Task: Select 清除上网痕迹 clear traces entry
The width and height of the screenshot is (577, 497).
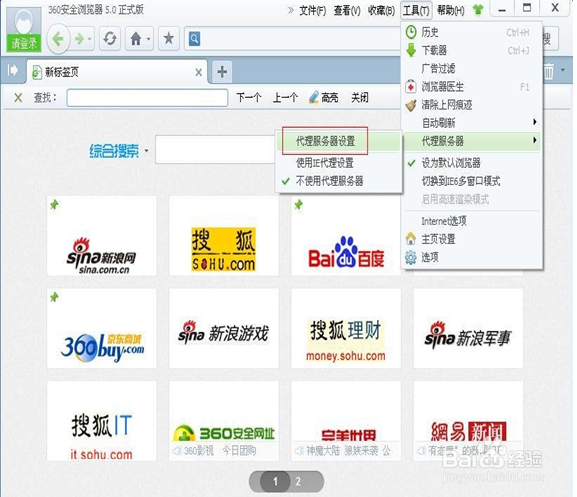Action: (472, 105)
